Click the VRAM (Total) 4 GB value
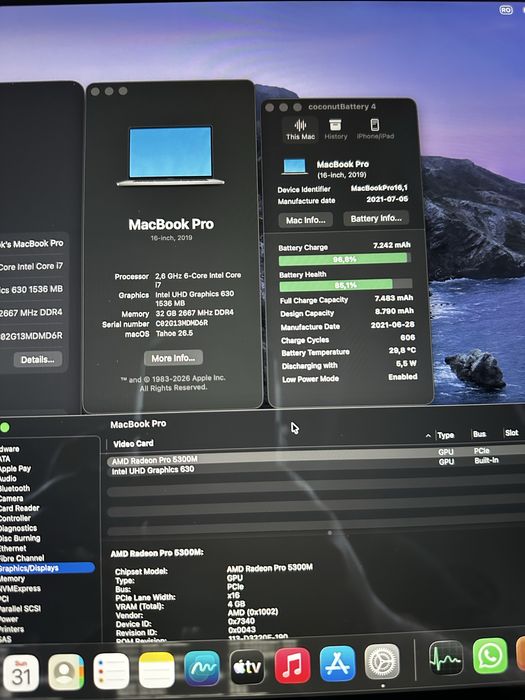 click(236, 604)
